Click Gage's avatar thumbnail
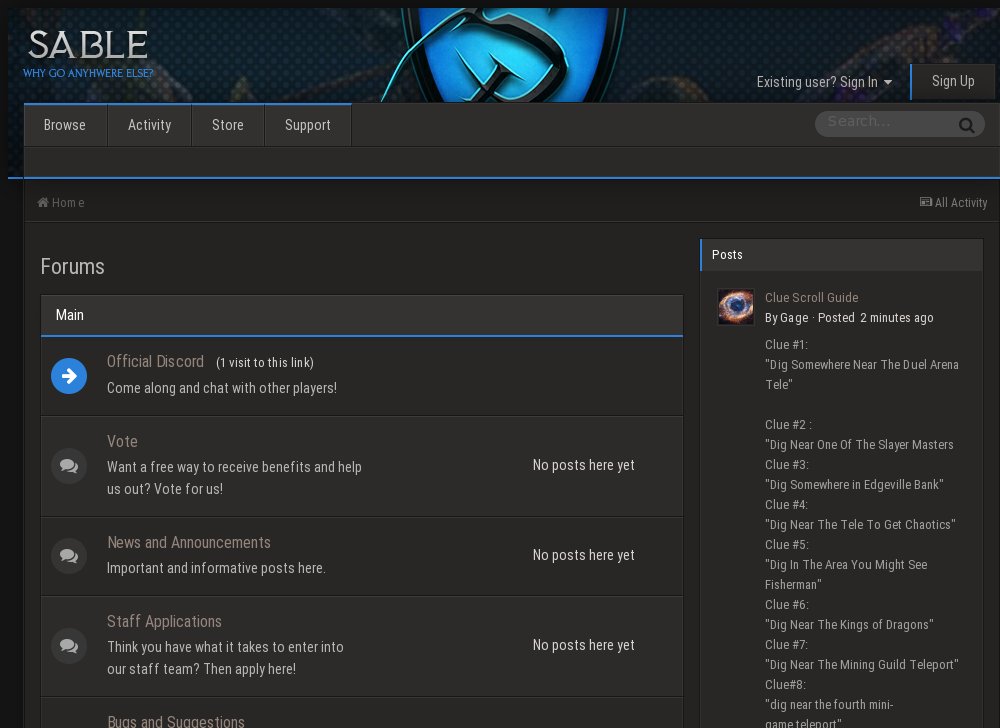This screenshot has height=728, width=1000. point(736,307)
